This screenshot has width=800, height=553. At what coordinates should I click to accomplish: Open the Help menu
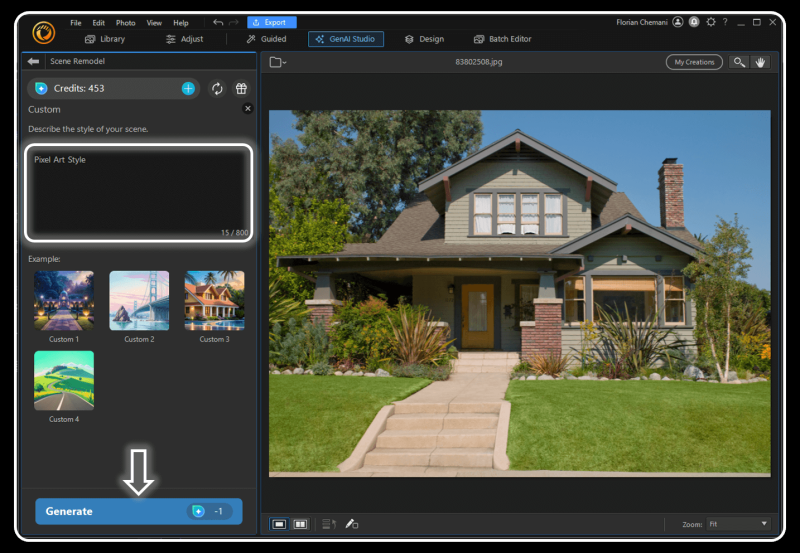(x=181, y=23)
